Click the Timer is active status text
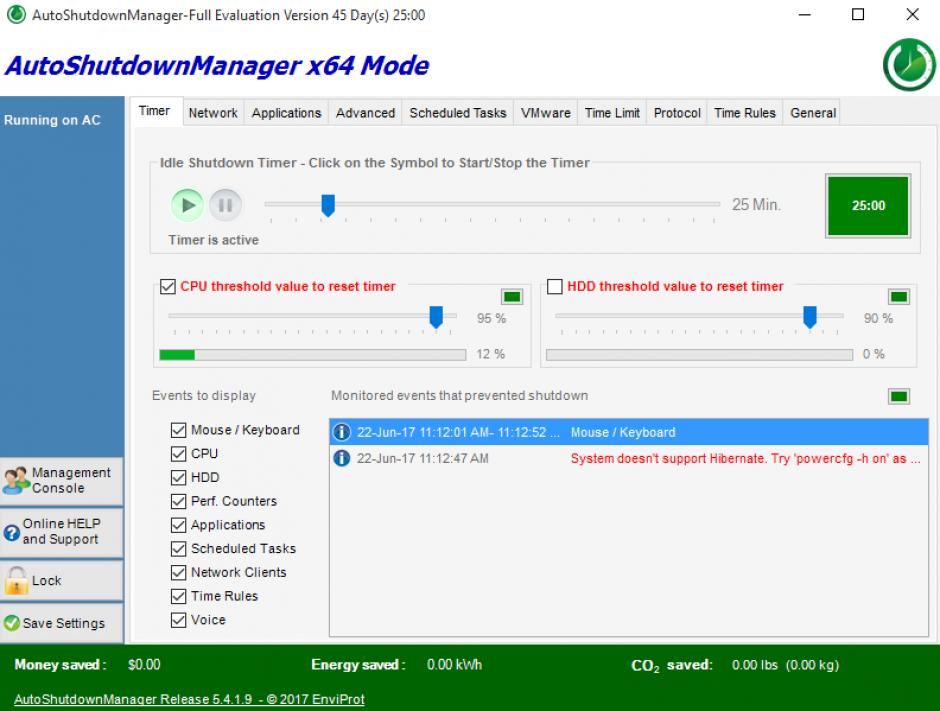940x711 pixels. (x=213, y=240)
